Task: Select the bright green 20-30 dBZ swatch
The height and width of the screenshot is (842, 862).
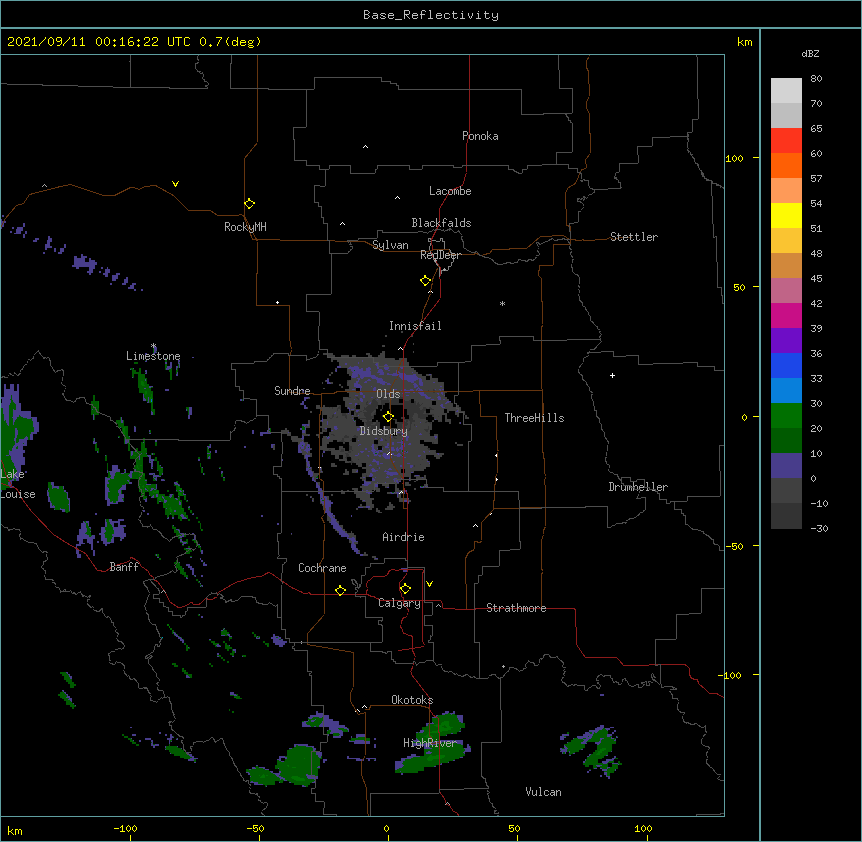Action: [786, 416]
